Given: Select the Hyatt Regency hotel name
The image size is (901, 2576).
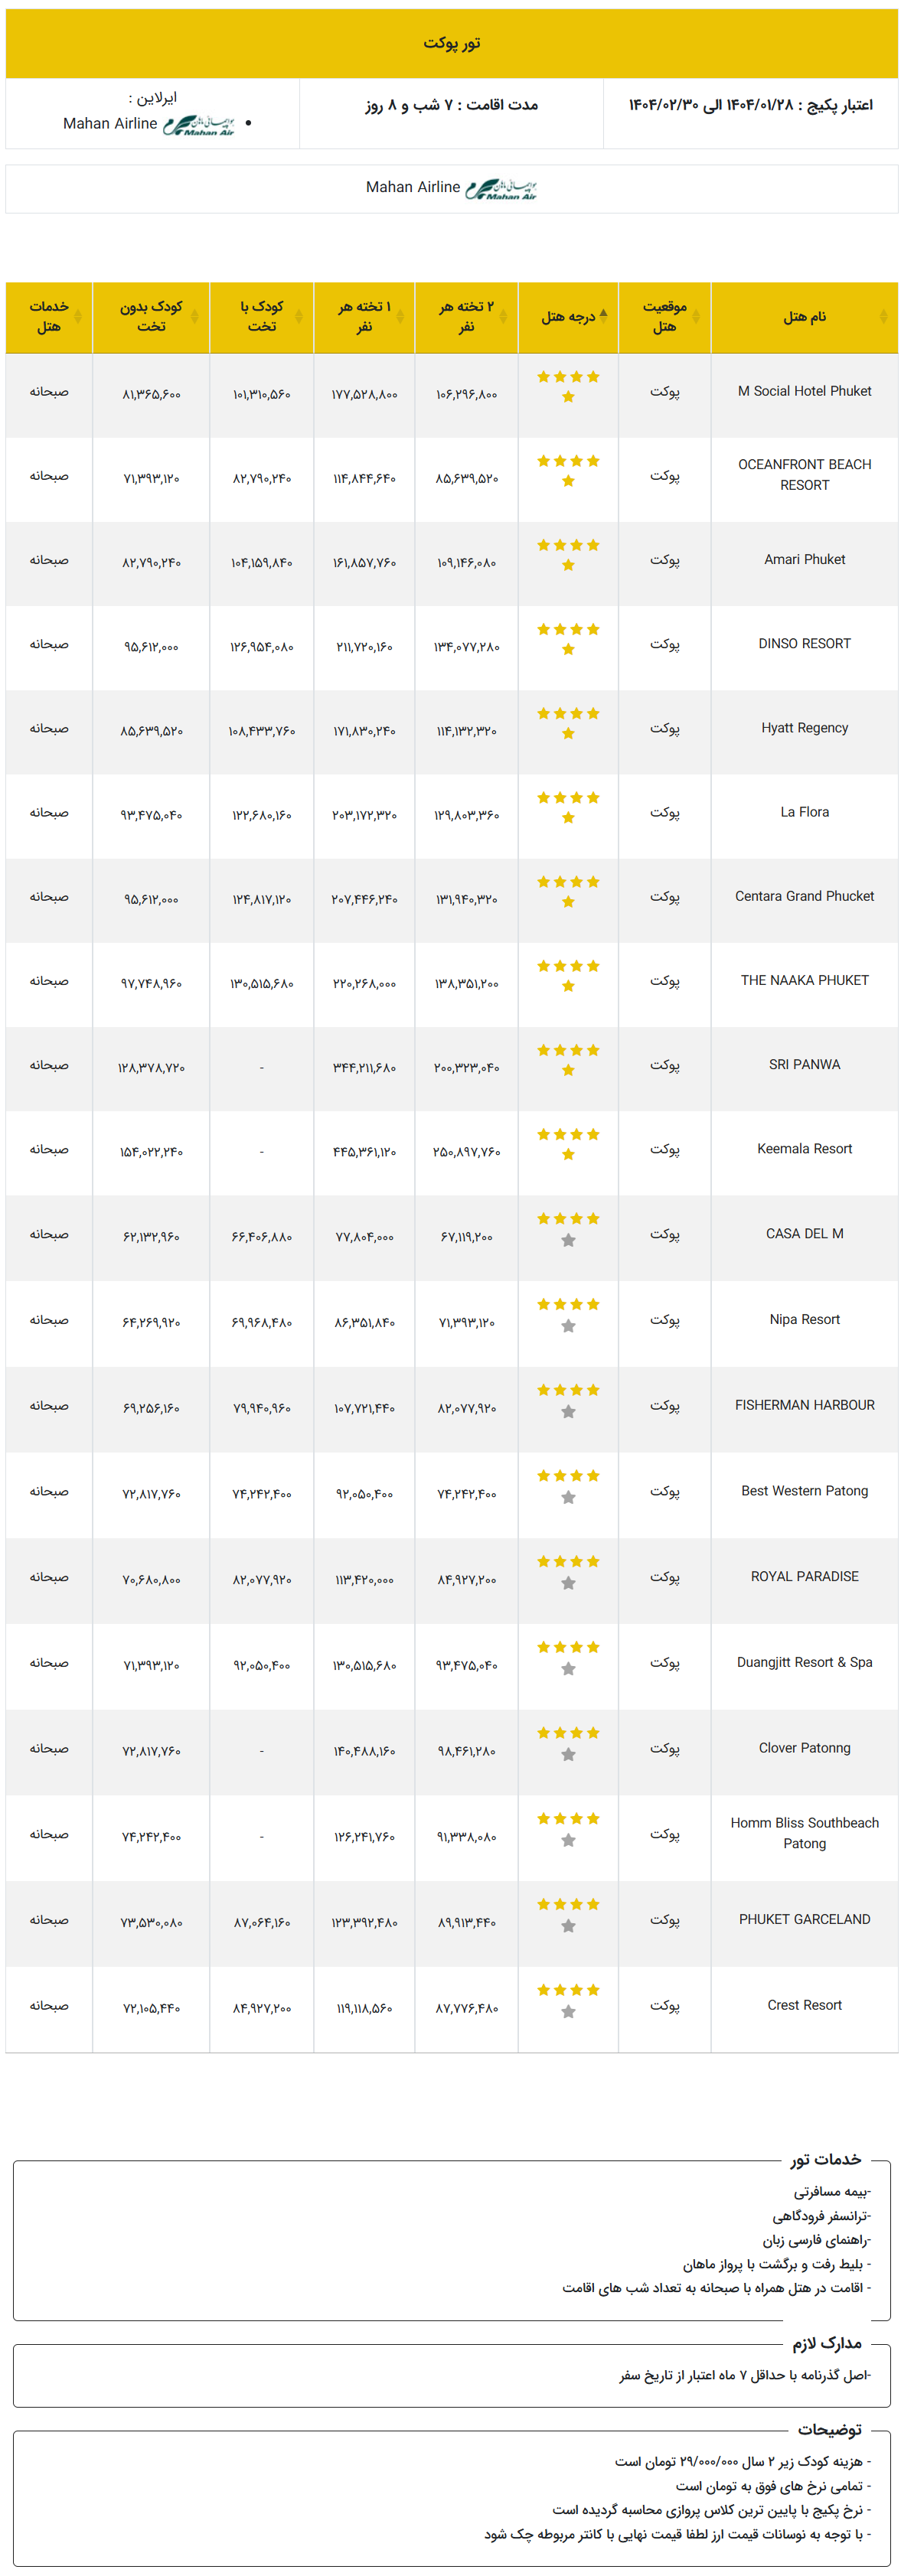Looking at the screenshot, I should point(805,728).
